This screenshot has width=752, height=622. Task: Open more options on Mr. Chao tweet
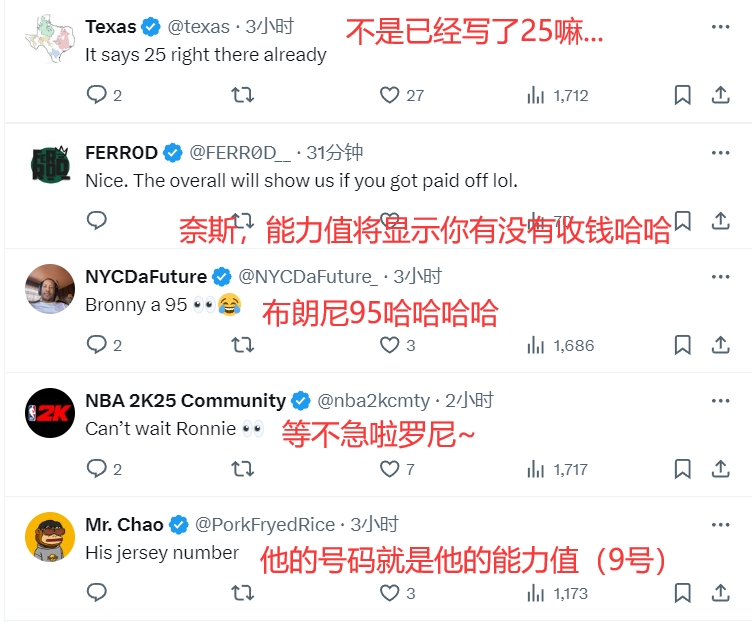coord(720,525)
